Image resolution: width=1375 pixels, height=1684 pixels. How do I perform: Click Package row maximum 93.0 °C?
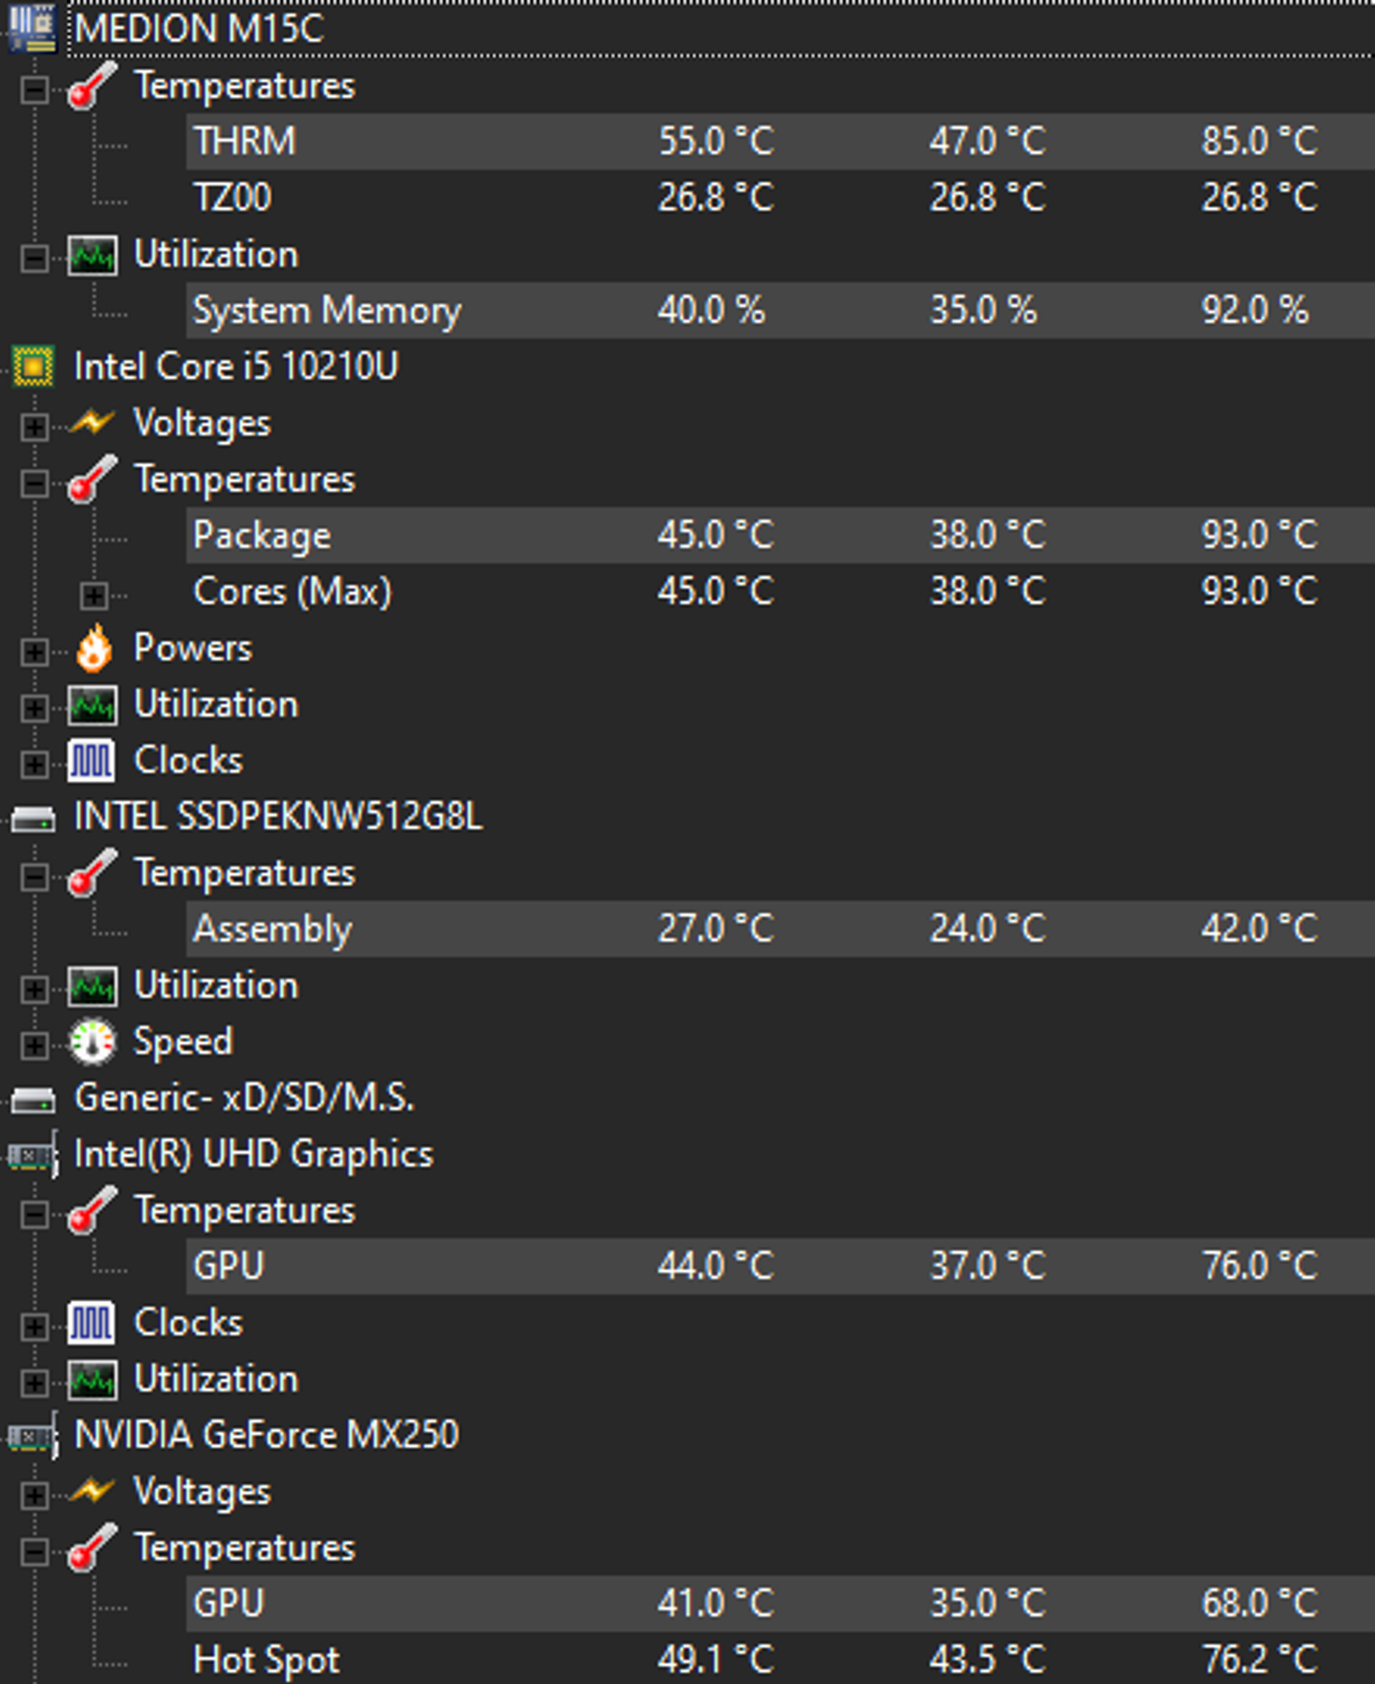click(1259, 535)
